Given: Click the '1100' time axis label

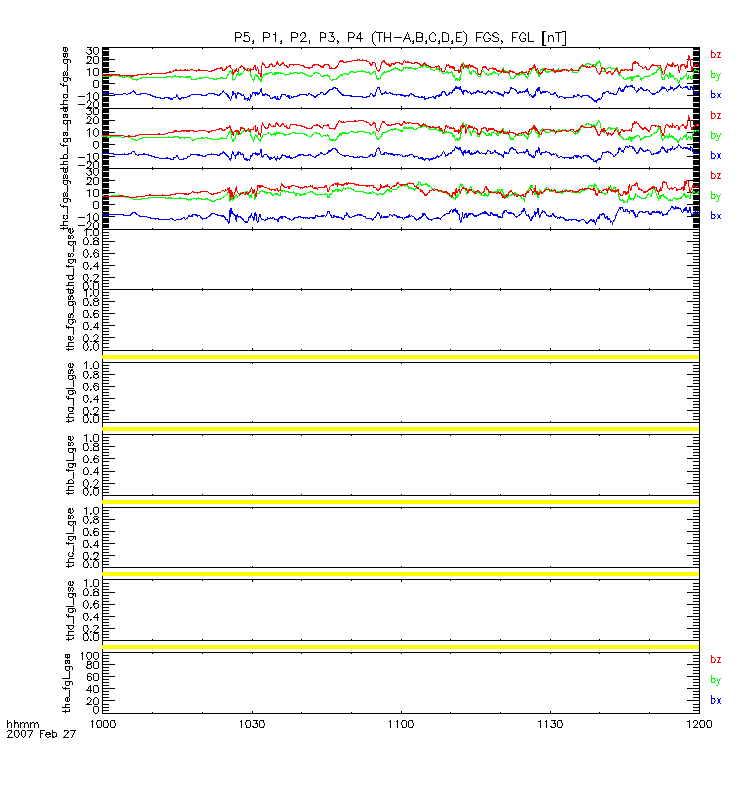Looking at the screenshot, I should pyautogui.click(x=401, y=724).
